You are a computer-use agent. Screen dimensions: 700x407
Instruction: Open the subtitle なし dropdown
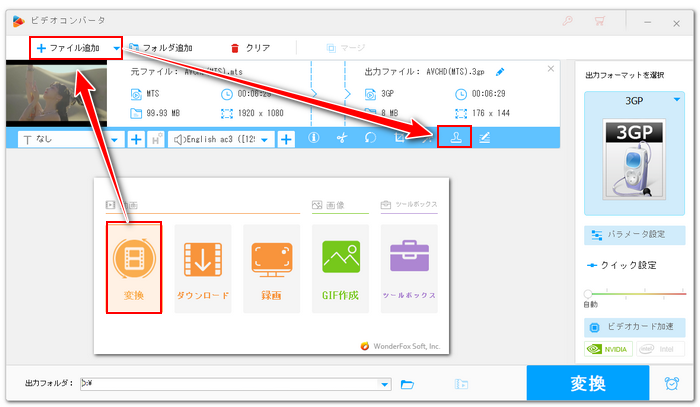65,139
